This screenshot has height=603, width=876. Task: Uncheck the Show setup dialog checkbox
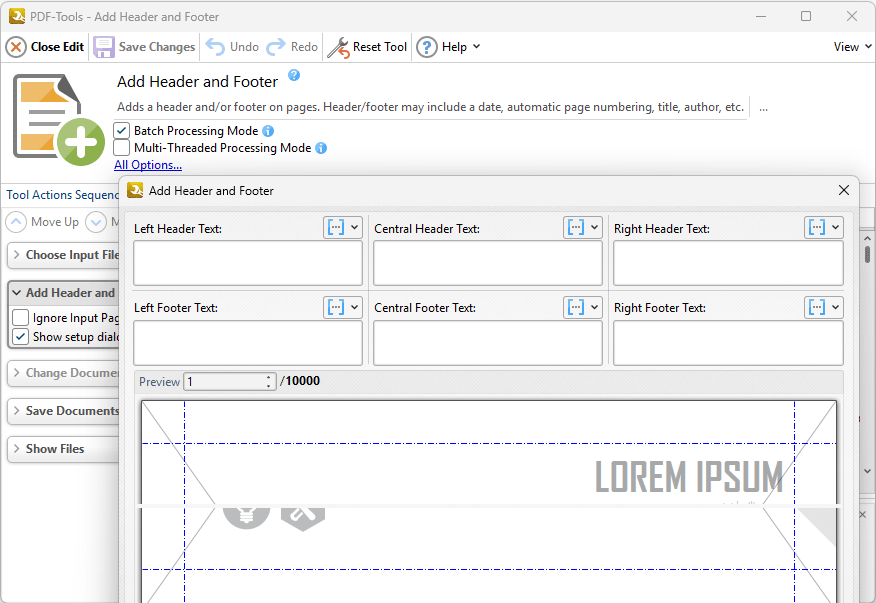point(21,337)
